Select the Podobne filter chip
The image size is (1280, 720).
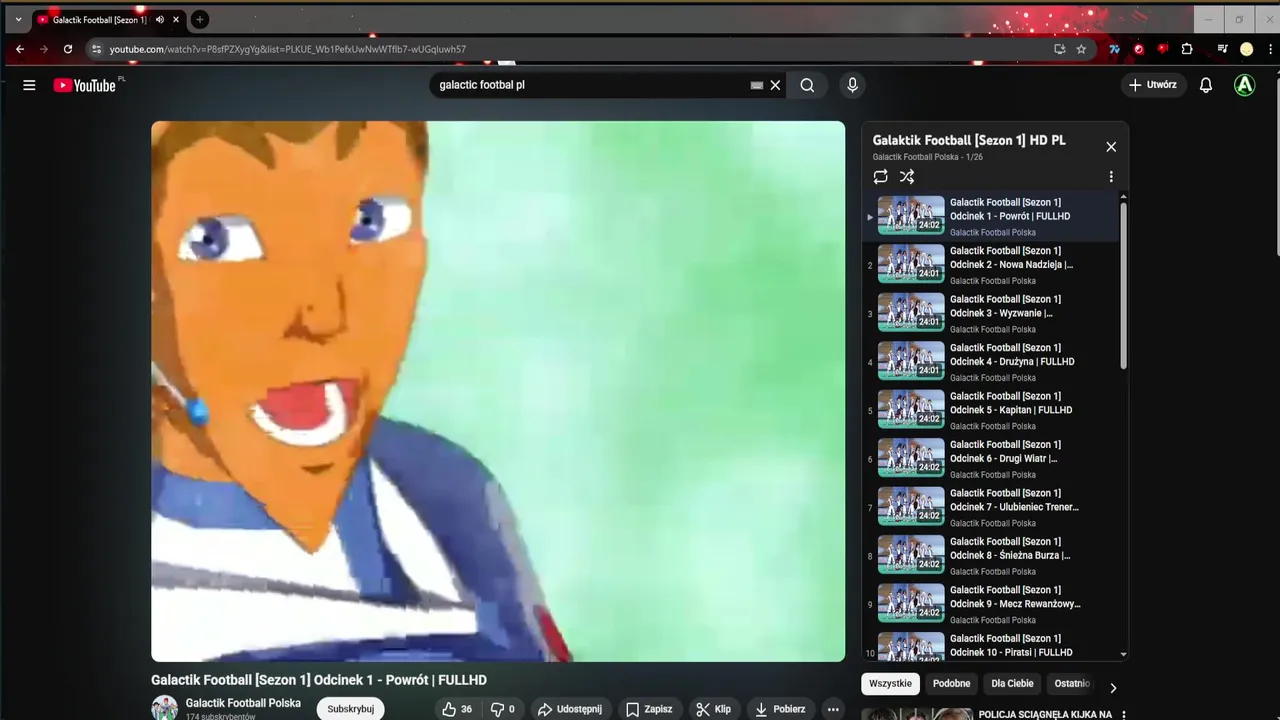point(951,684)
